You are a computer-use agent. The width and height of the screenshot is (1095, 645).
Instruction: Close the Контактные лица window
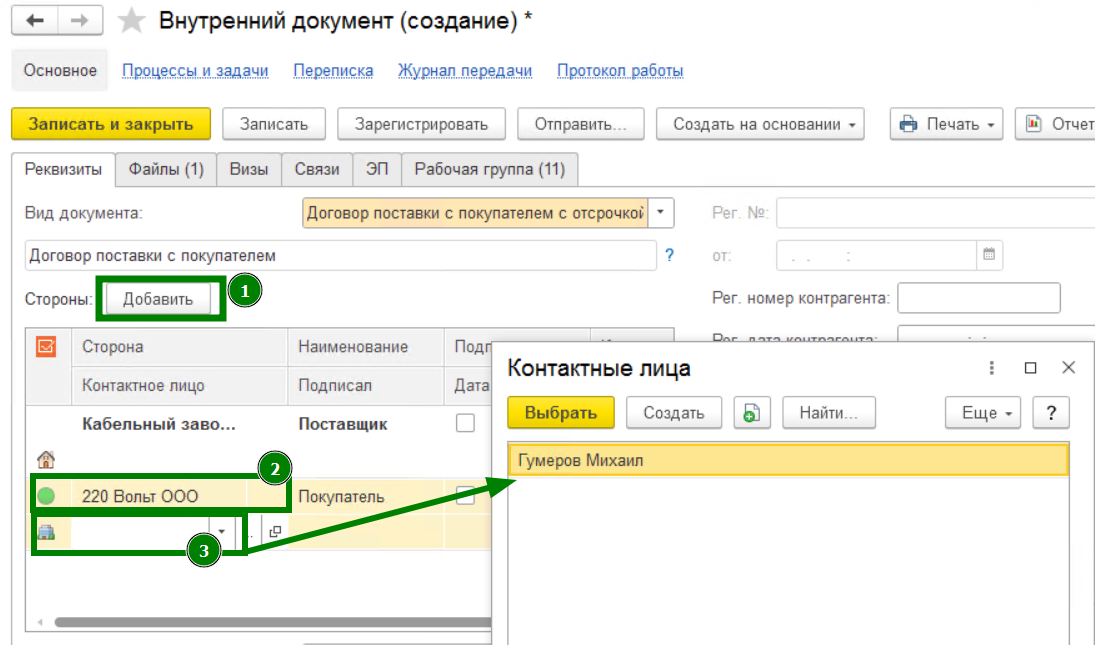click(1068, 367)
